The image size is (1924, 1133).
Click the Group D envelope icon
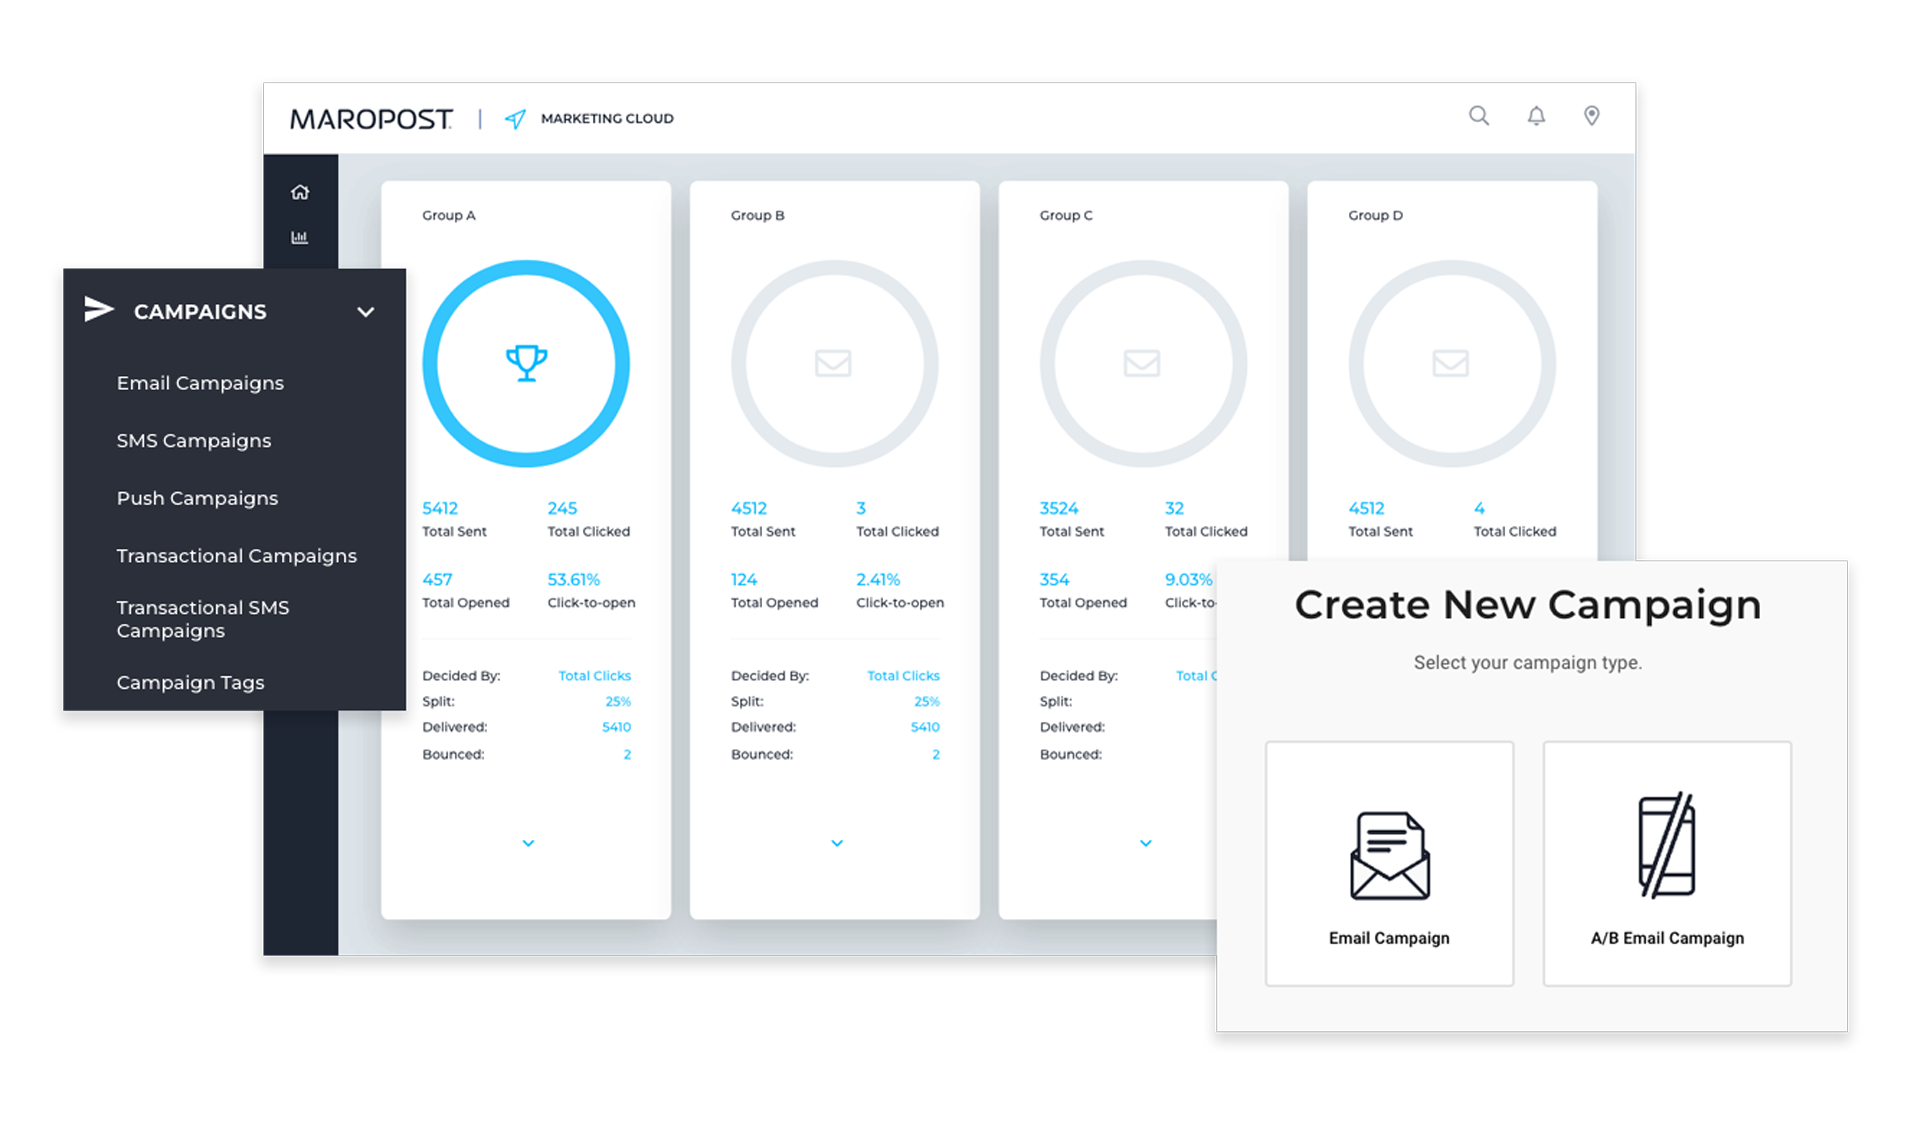pos(1450,362)
